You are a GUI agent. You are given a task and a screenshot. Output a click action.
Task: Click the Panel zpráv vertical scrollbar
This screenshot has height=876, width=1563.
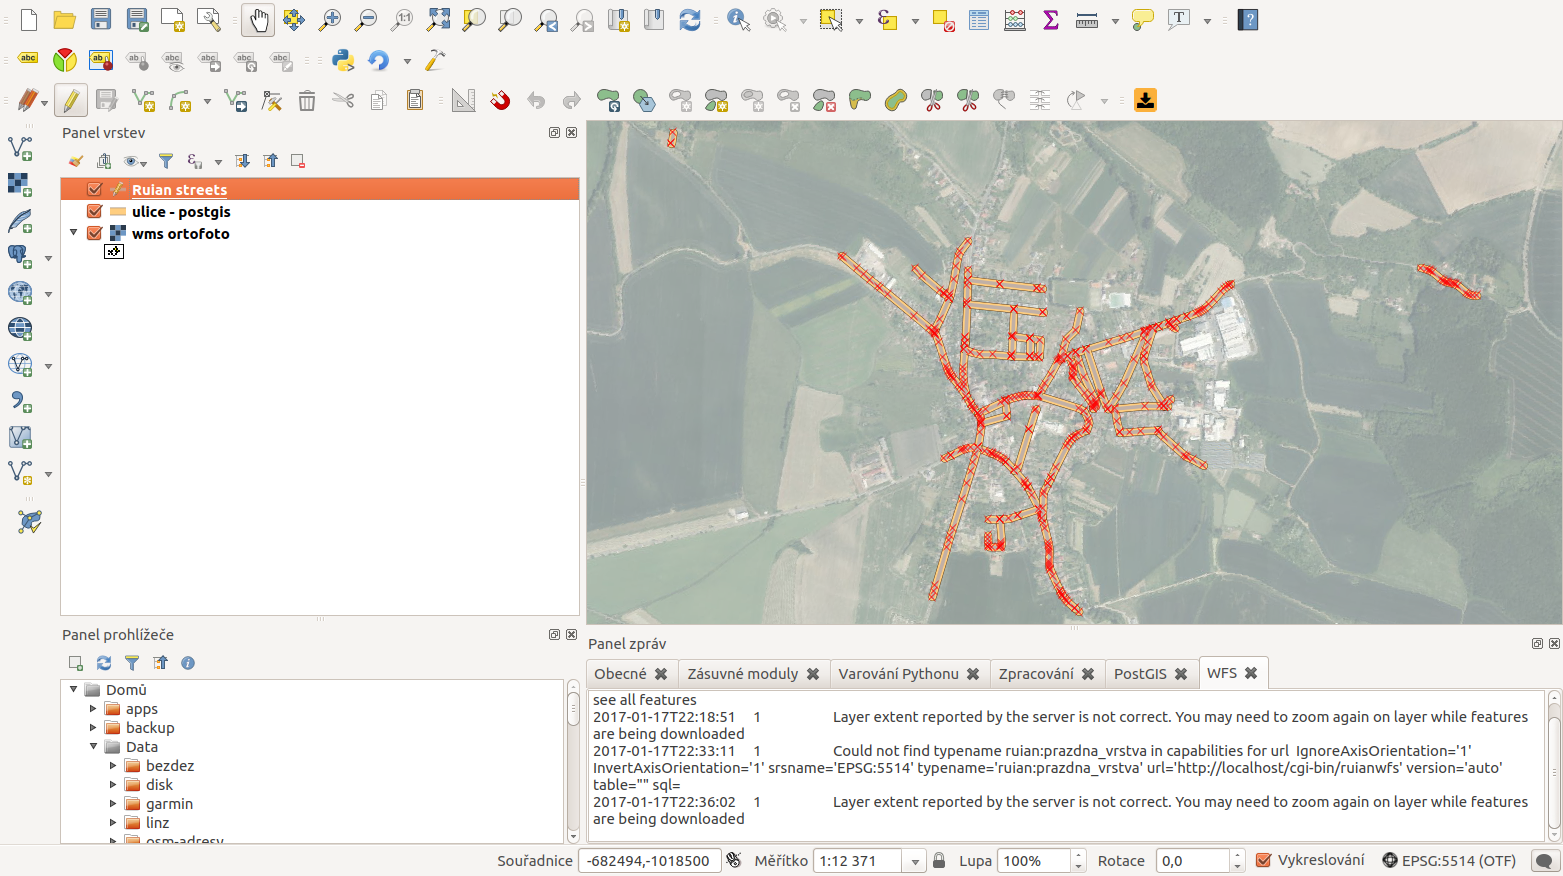1555,765
